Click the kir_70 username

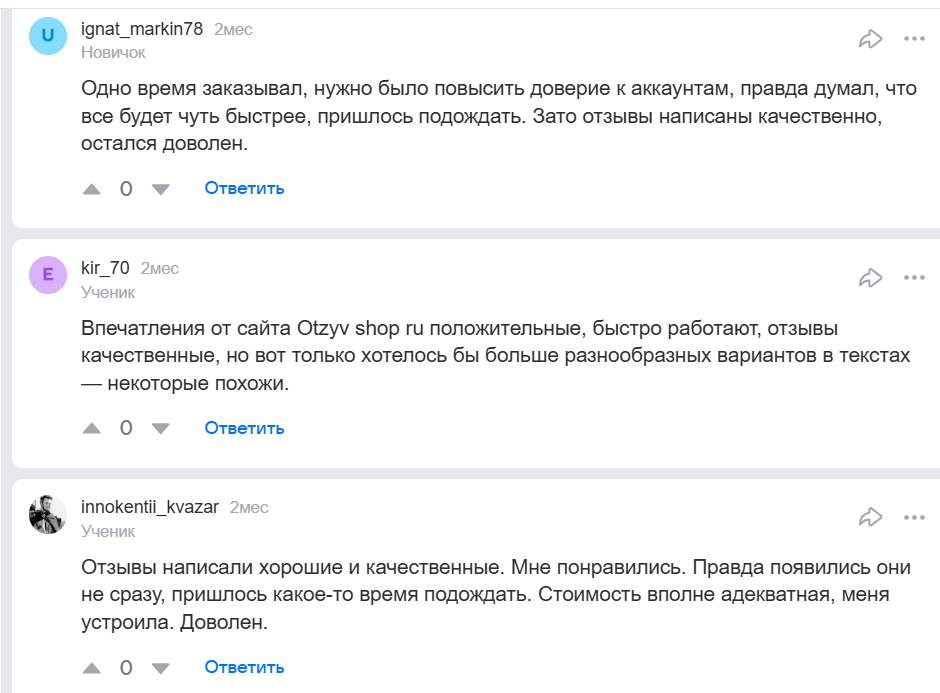(x=105, y=268)
